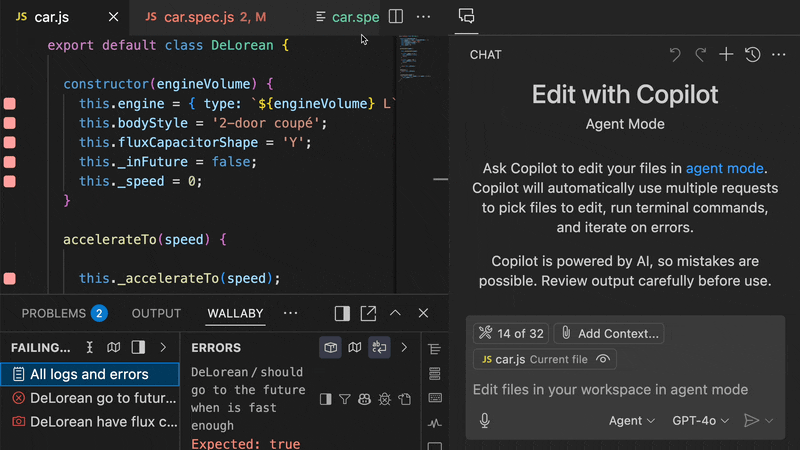This screenshot has height=450, width=800.
Task: Click Add Context button
Action: point(609,334)
